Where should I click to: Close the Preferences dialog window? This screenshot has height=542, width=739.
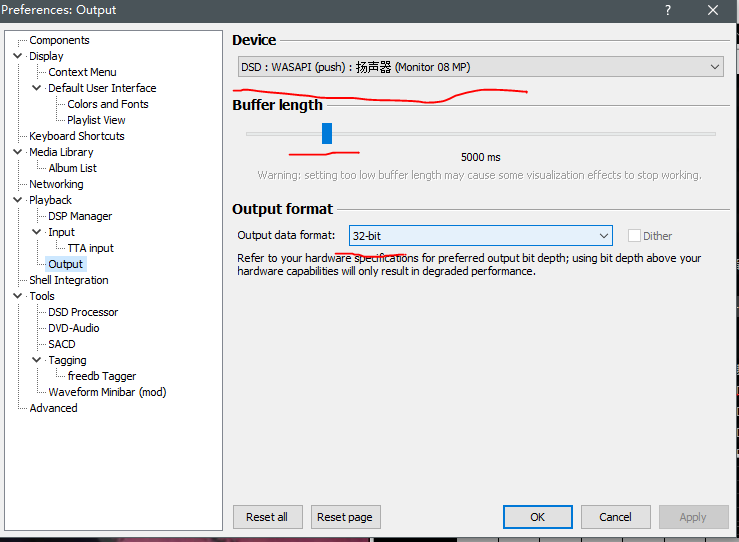pyautogui.click(x=713, y=10)
